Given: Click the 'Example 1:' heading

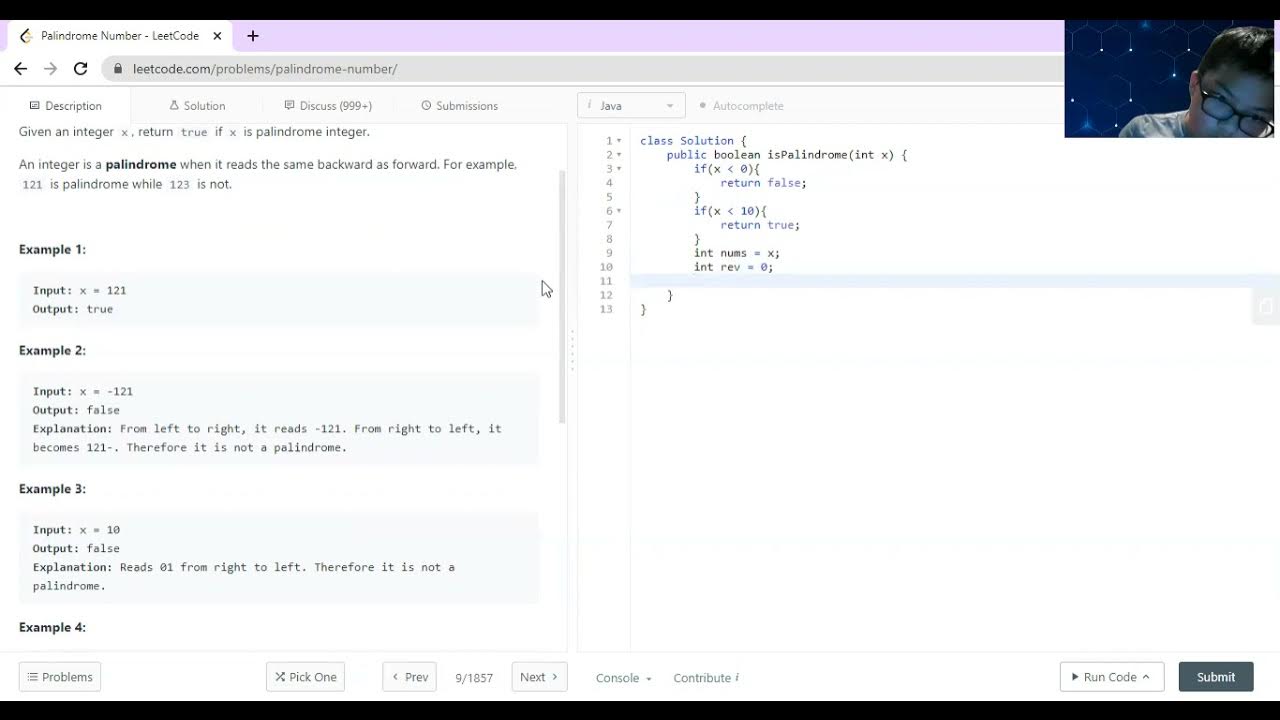Looking at the screenshot, I should [52, 250].
